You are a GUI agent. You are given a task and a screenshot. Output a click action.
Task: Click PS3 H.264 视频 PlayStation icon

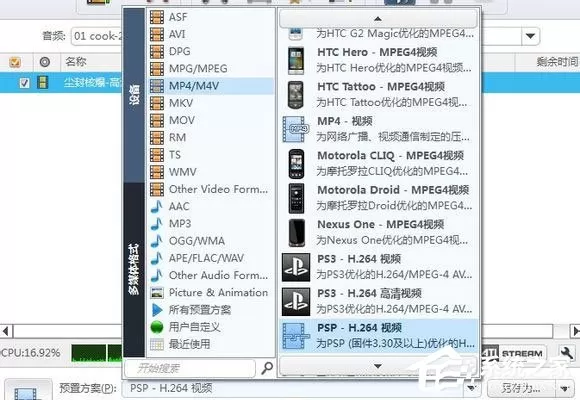[296, 268]
